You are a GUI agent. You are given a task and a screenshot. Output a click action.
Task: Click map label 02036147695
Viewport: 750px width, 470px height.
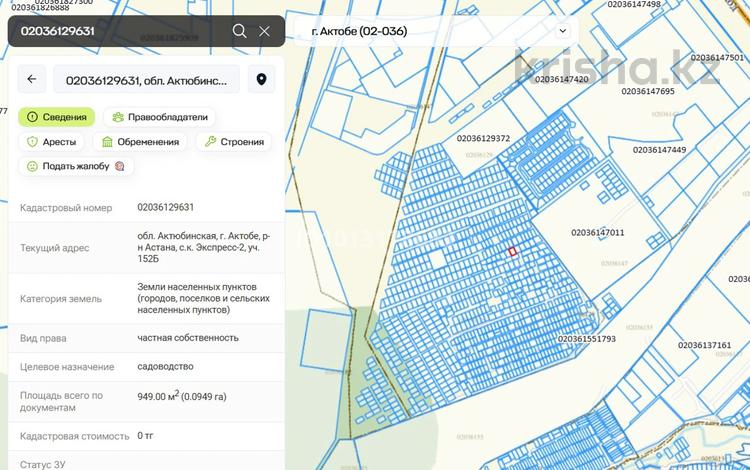pyautogui.click(x=648, y=91)
